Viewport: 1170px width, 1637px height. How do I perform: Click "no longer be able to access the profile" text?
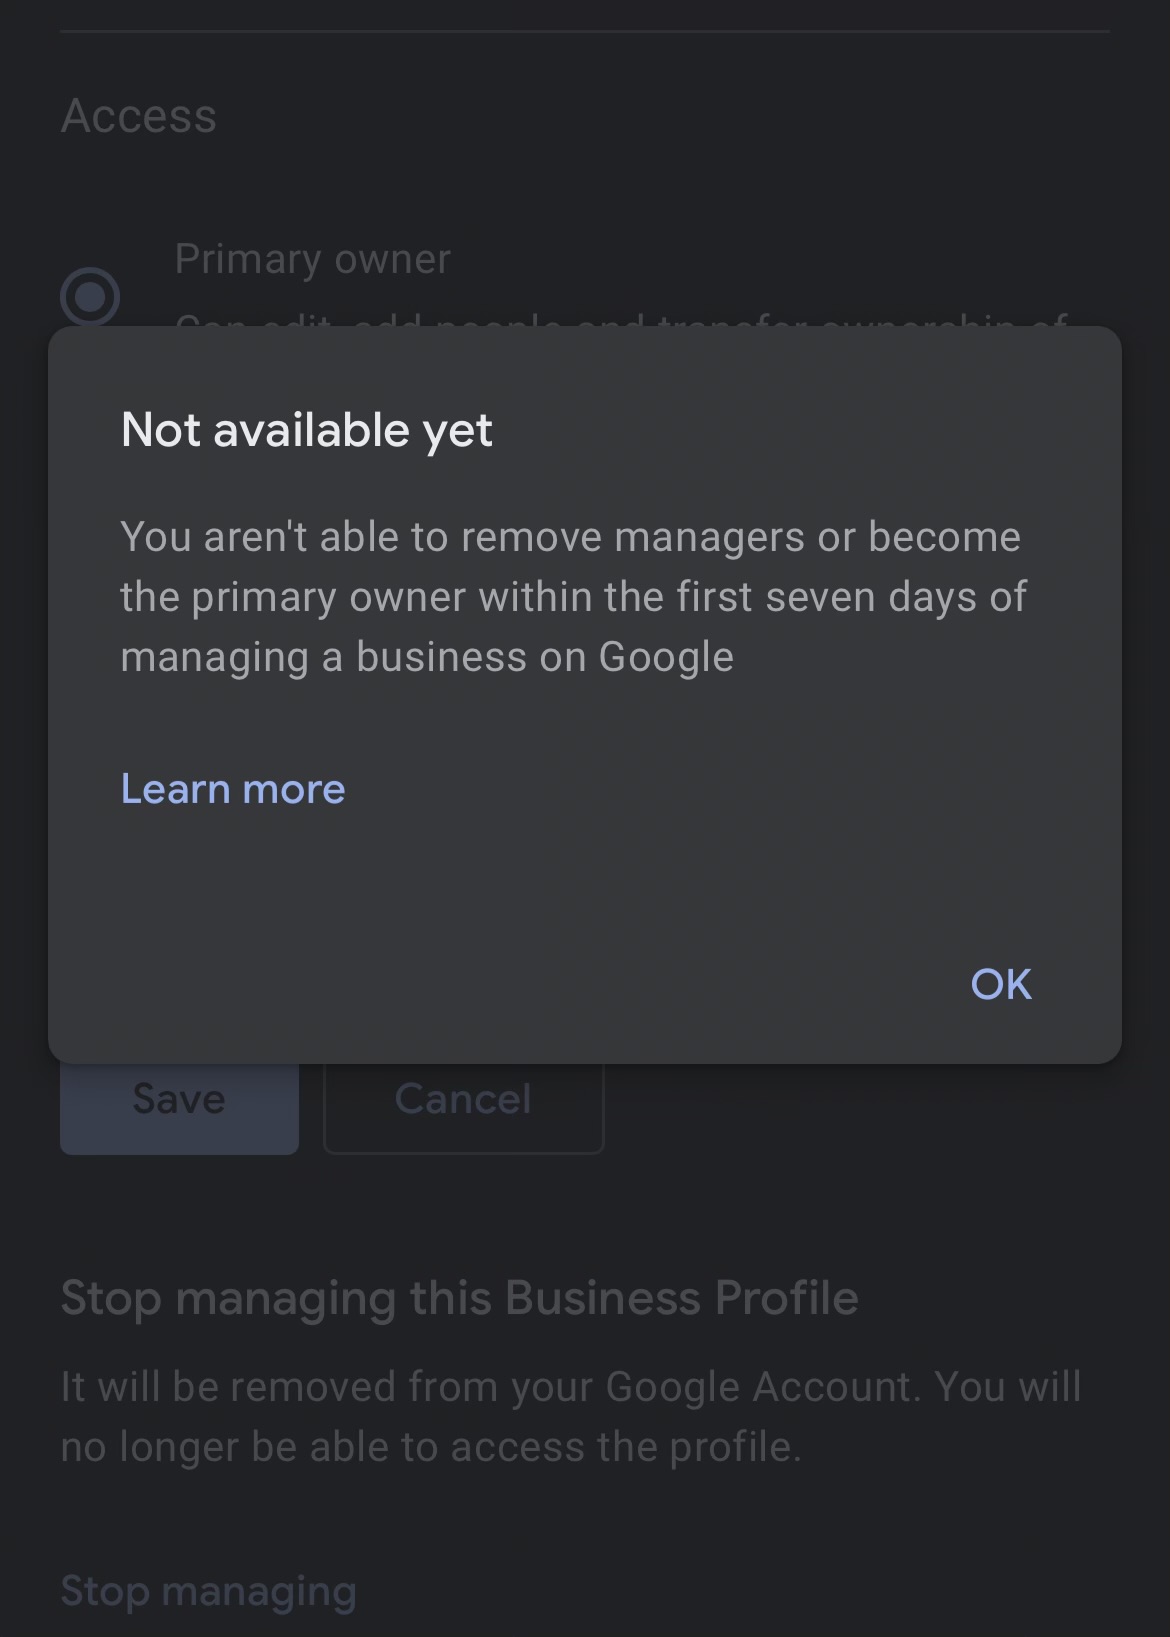point(431,1447)
